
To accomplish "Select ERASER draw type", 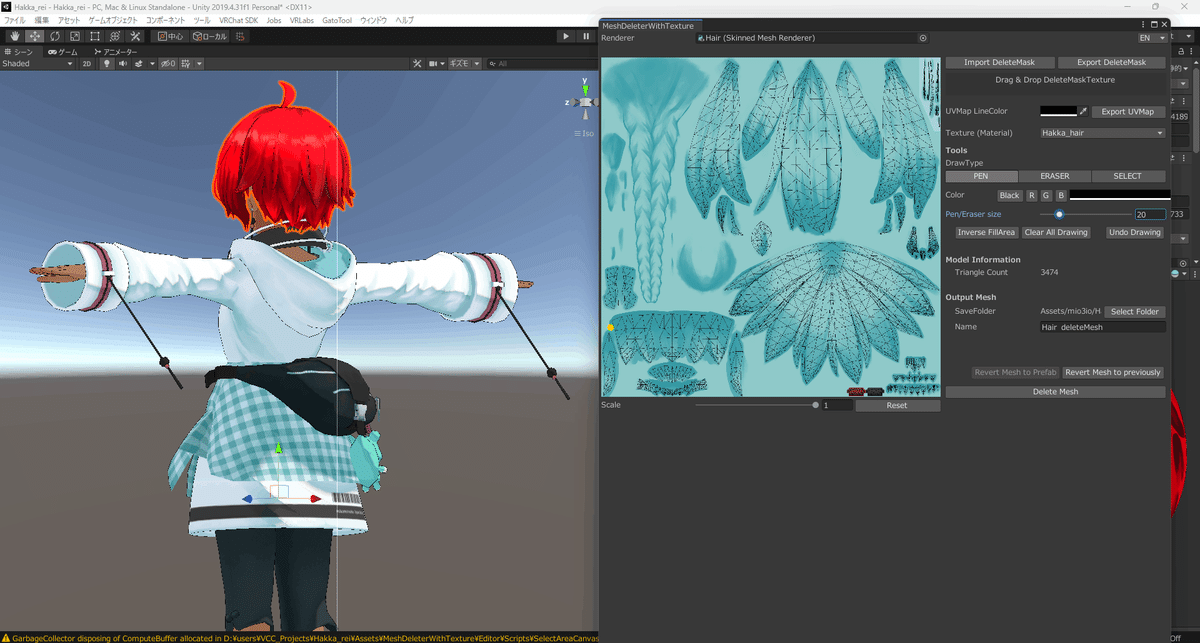I will point(1054,176).
